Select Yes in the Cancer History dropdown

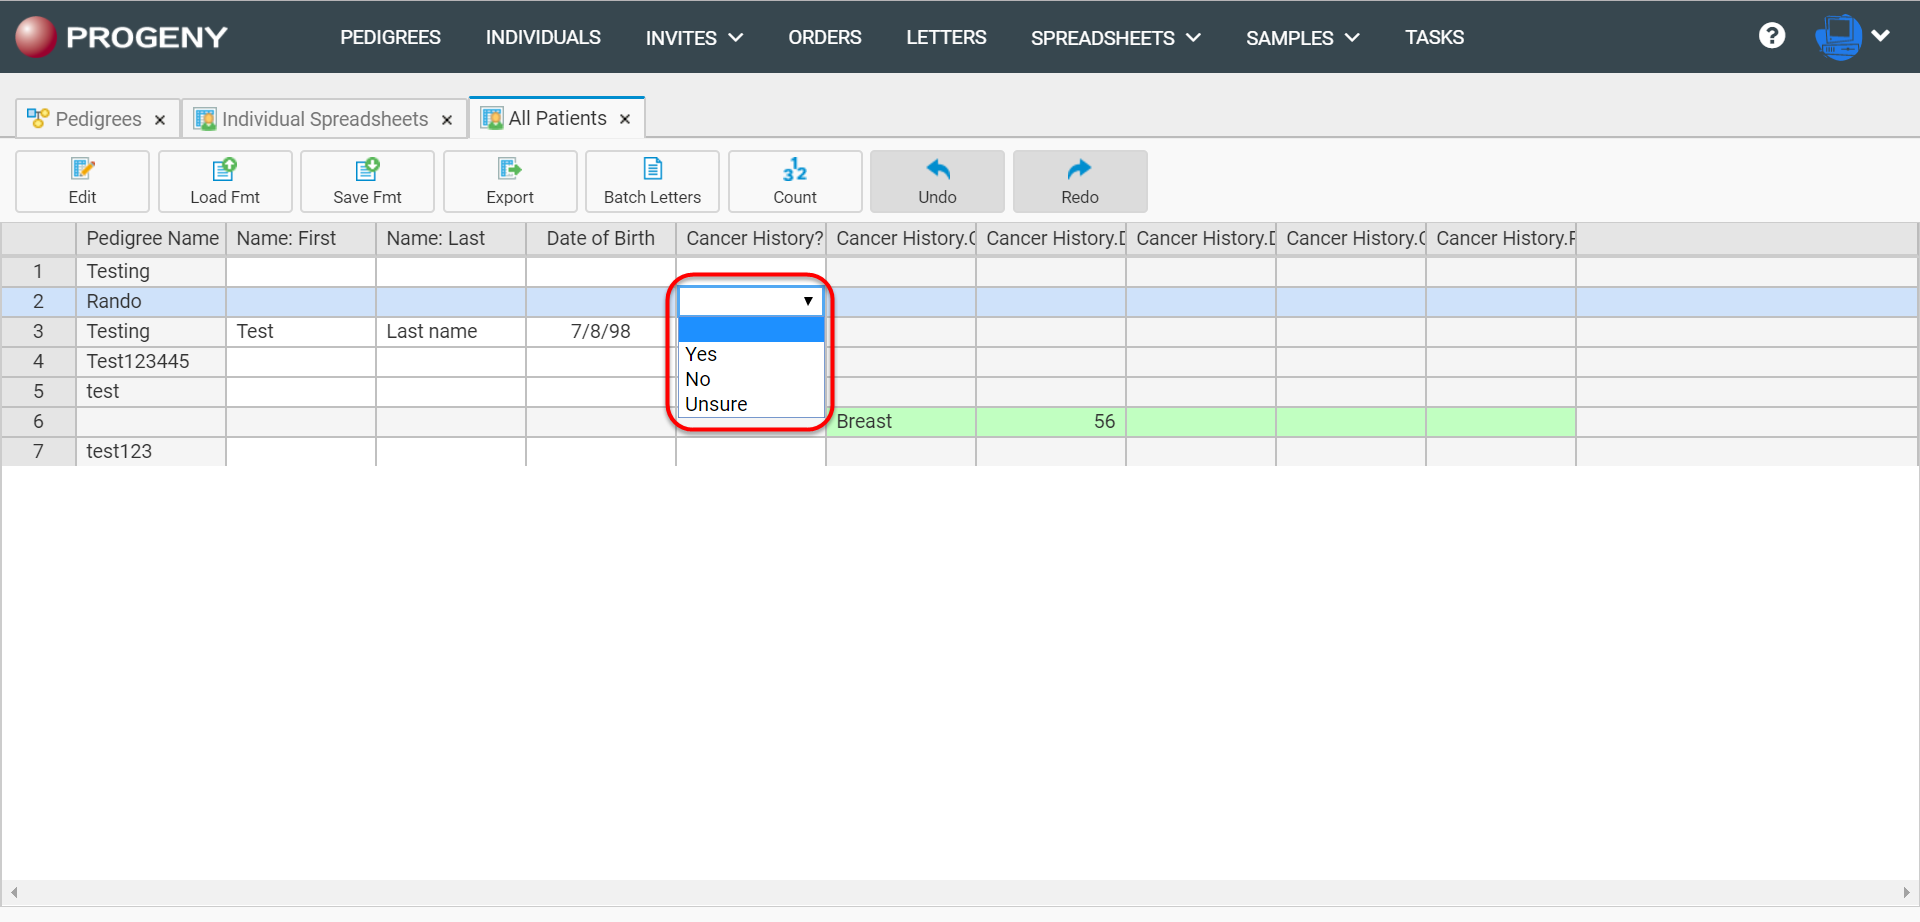point(700,354)
